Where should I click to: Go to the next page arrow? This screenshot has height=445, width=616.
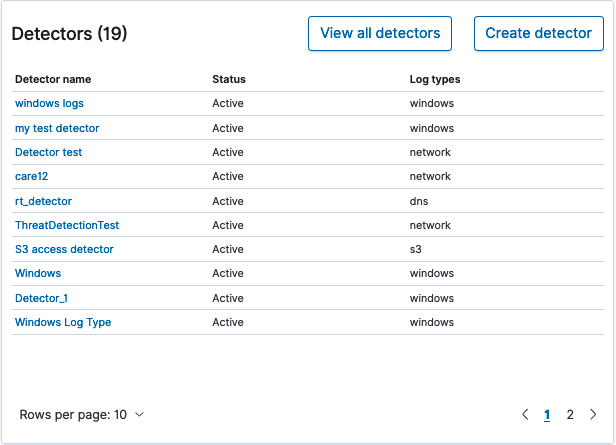pos(593,414)
